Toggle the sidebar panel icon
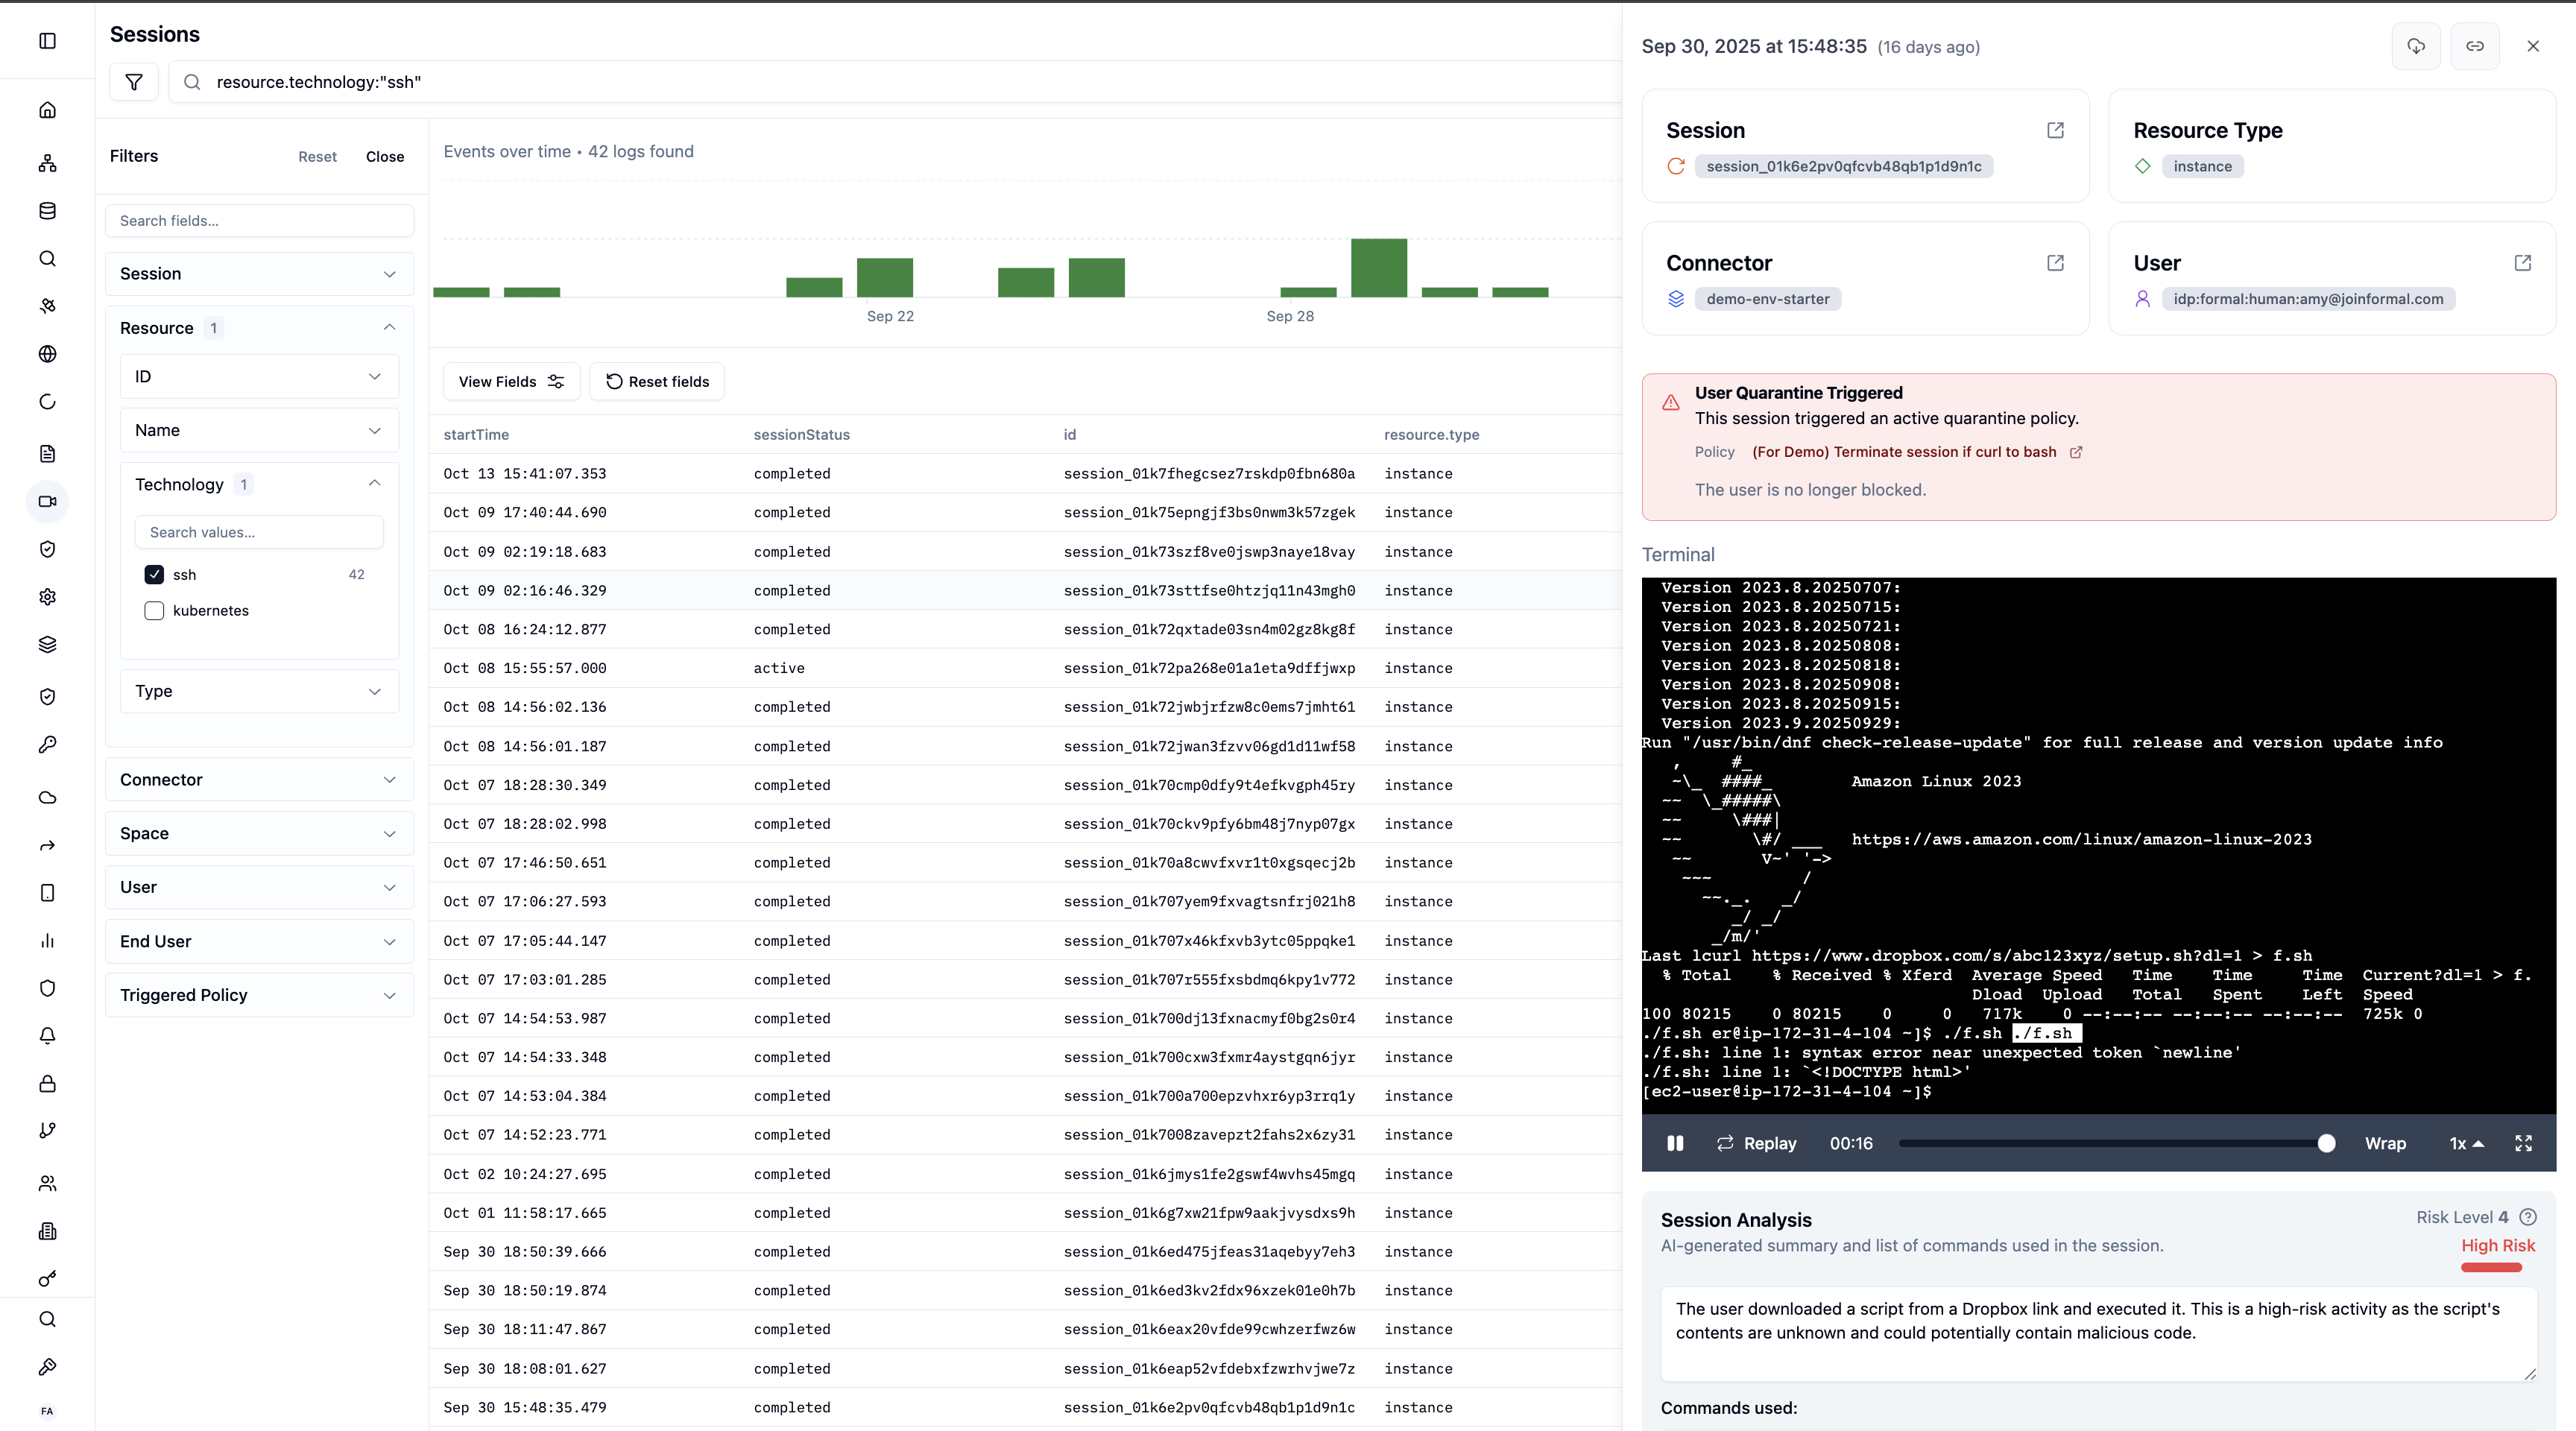The width and height of the screenshot is (2576, 1431). pyautogui.click(x=47, y=41)
